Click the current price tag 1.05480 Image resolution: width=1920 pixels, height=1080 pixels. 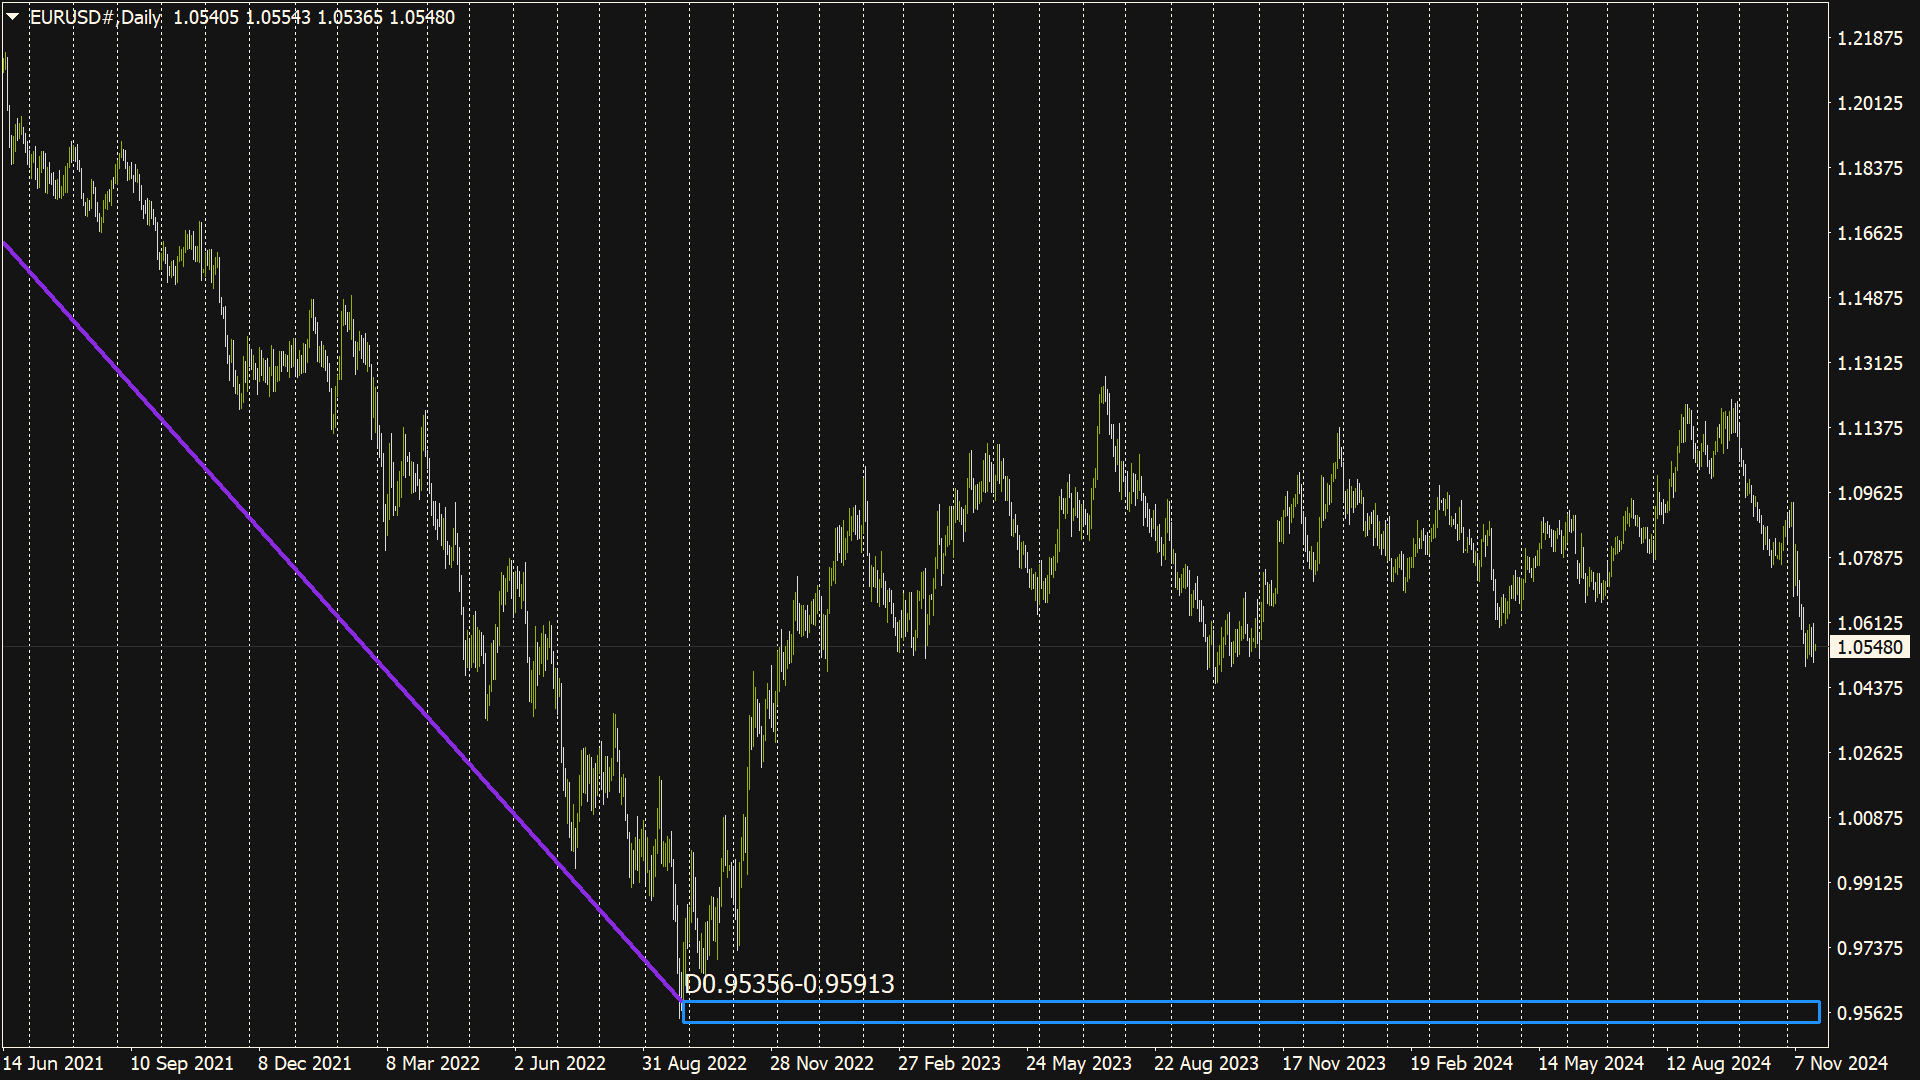click(x=1869, y=647)
